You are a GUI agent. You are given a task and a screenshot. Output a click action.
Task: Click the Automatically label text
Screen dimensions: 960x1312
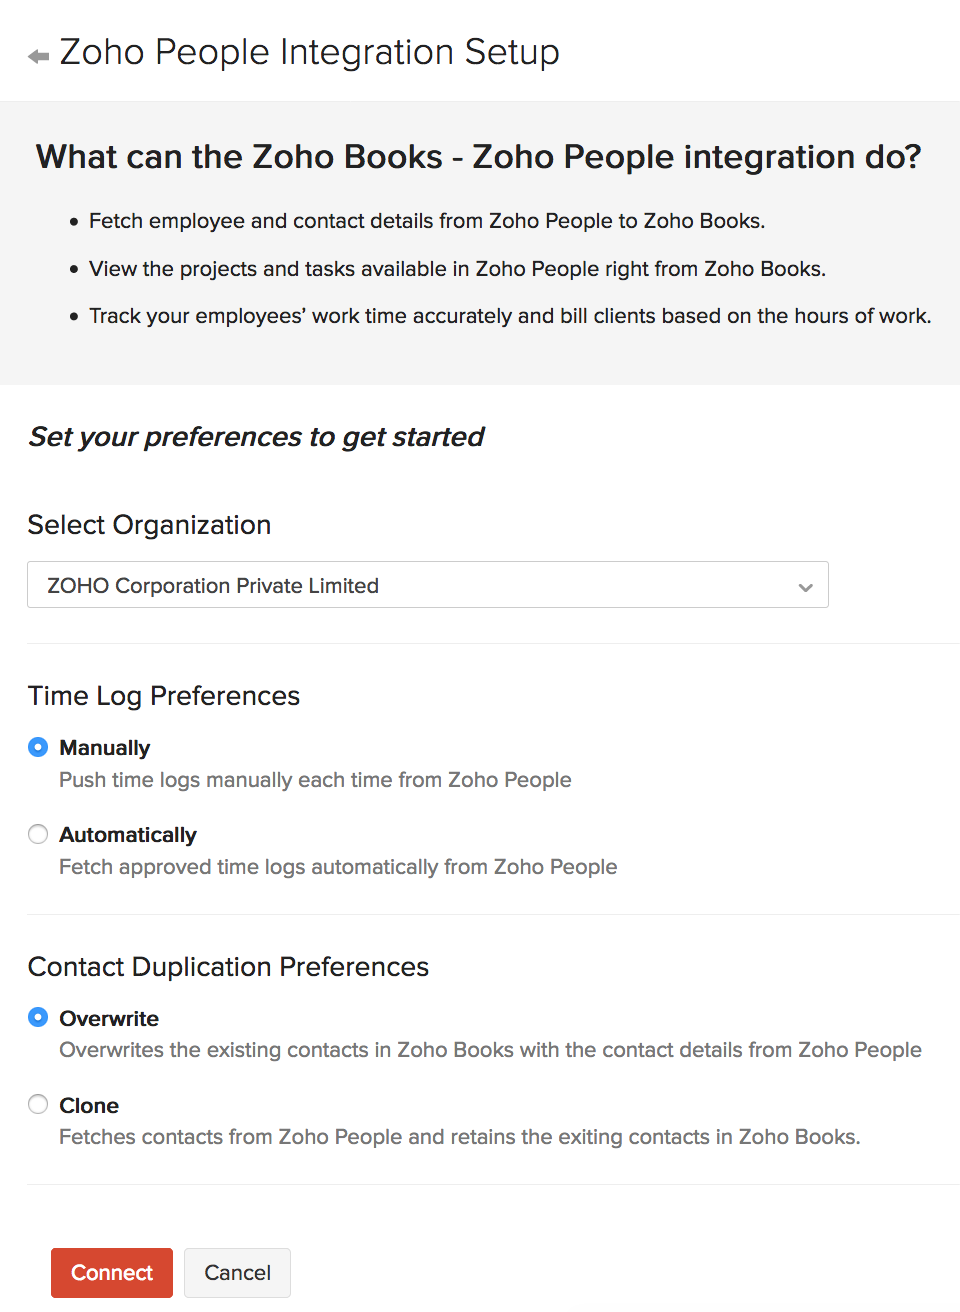click(128, 834)
